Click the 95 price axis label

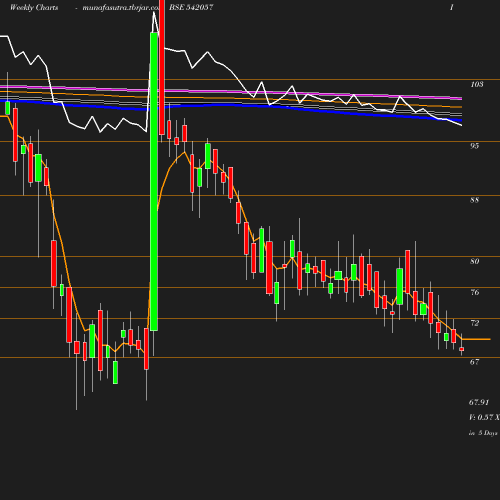[x=475, y=146]
